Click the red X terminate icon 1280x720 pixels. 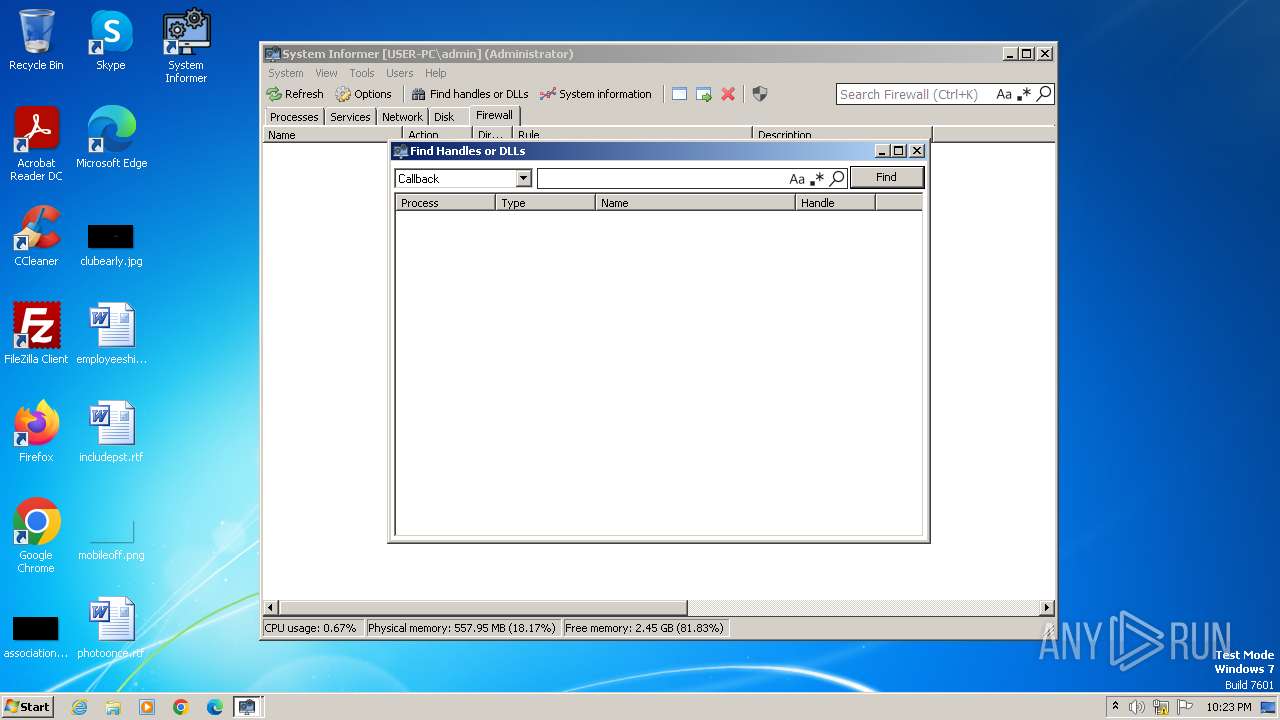pyautogui.click(x=728, y=94)
